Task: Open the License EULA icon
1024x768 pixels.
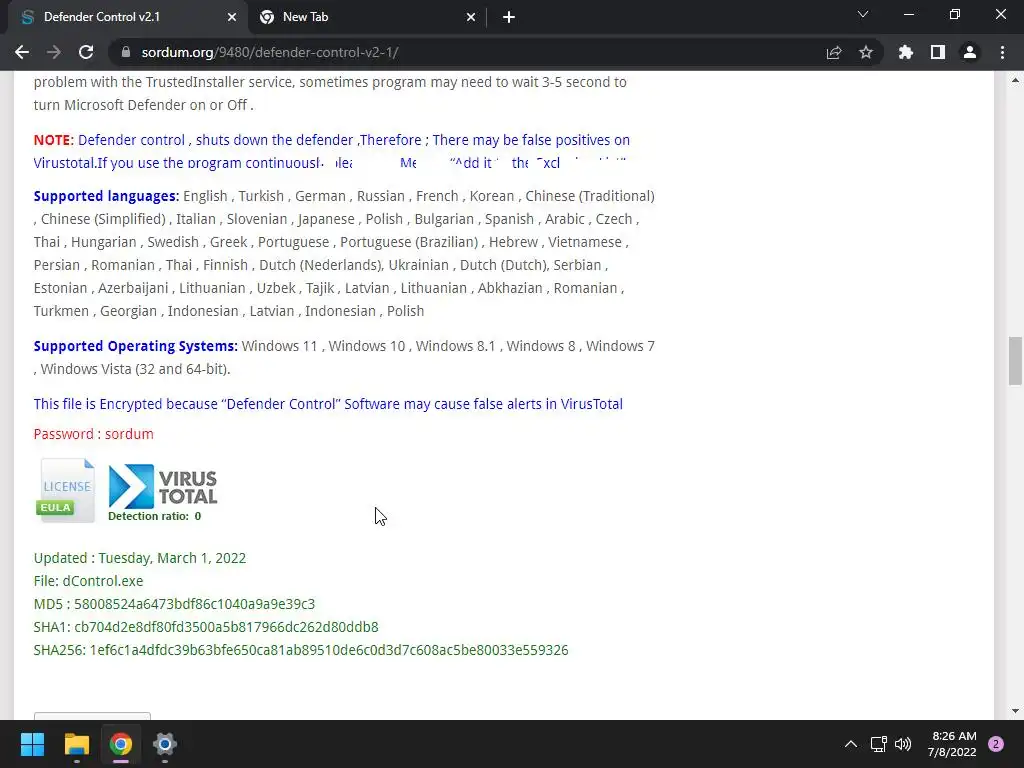Action: click(x=65, y=490)
